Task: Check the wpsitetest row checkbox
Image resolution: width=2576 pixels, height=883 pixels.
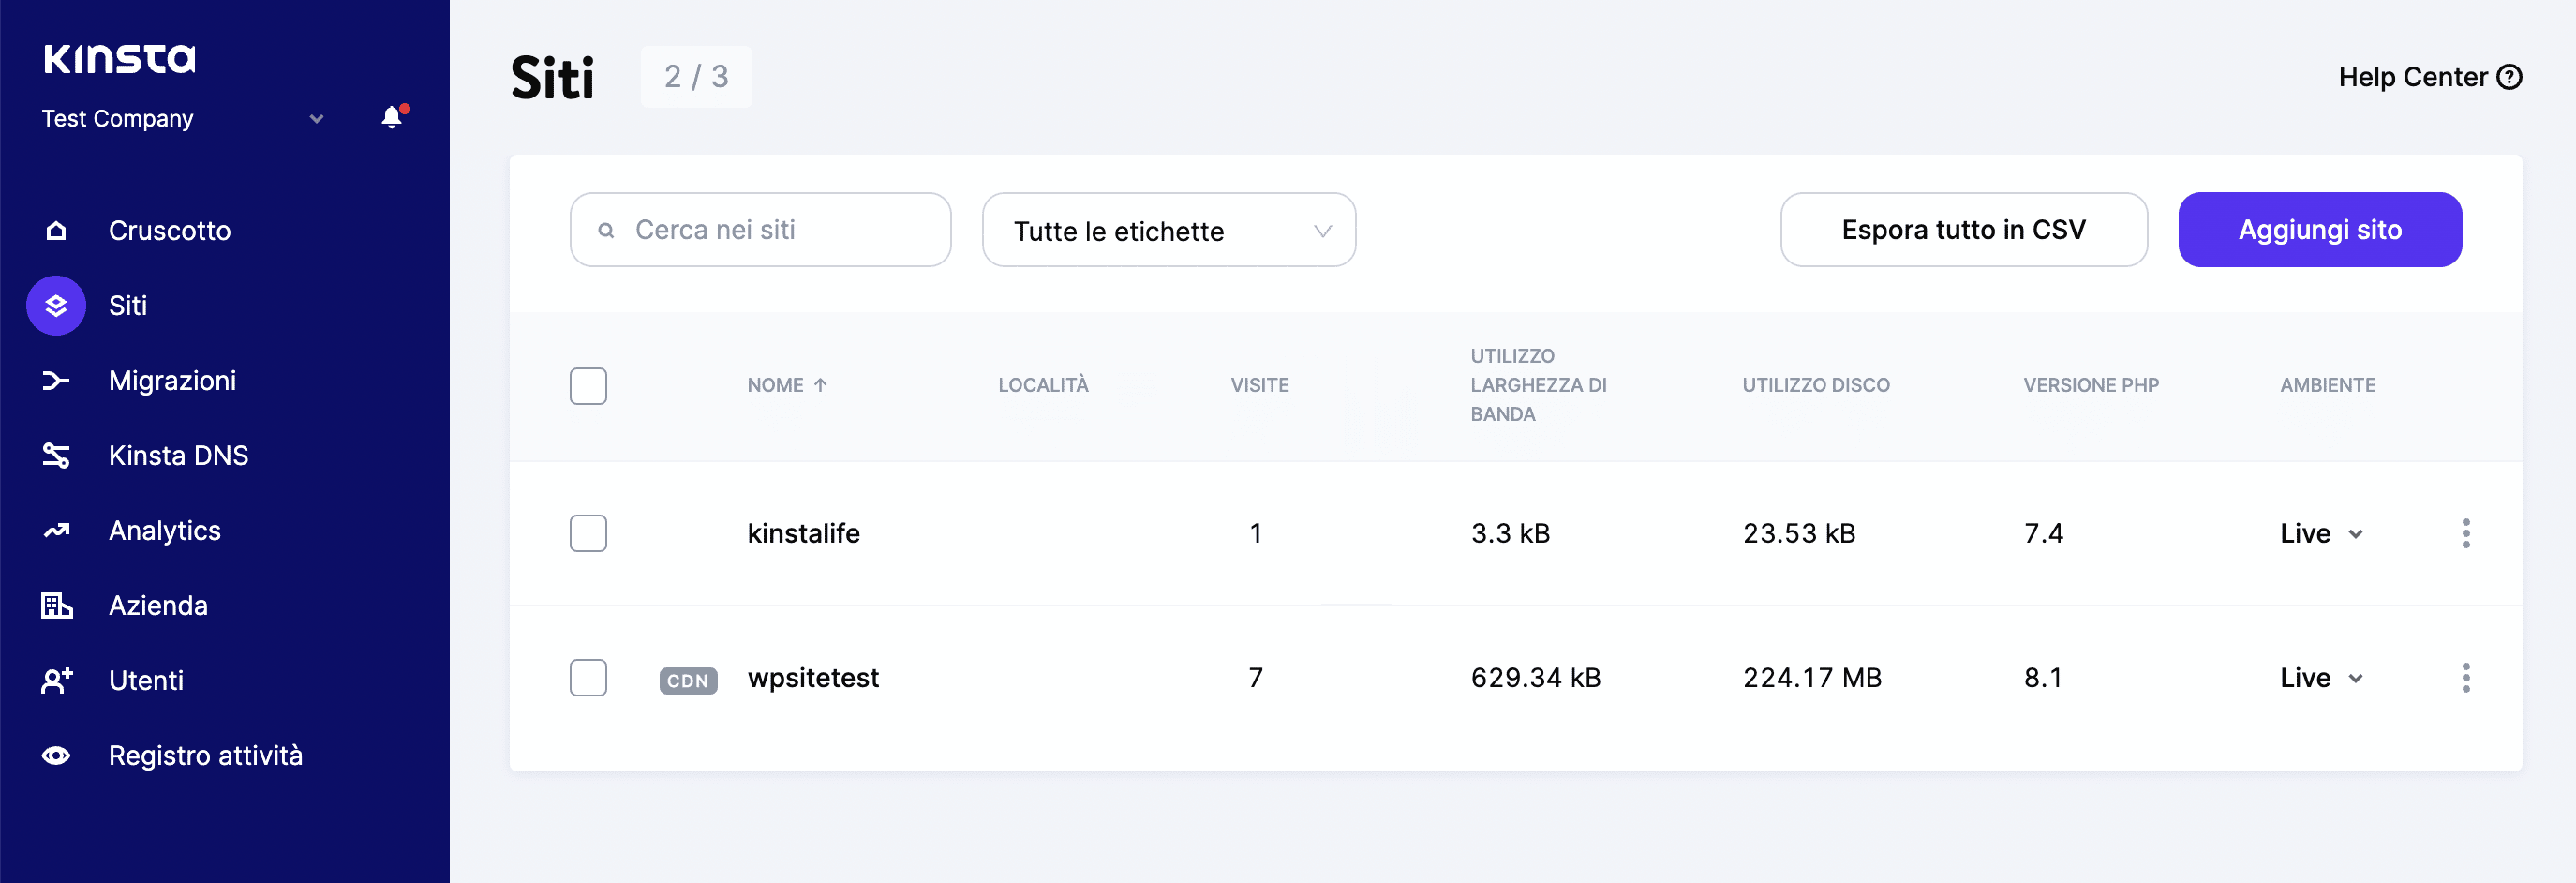Action: pyautogui.click(x=589, y=677)
